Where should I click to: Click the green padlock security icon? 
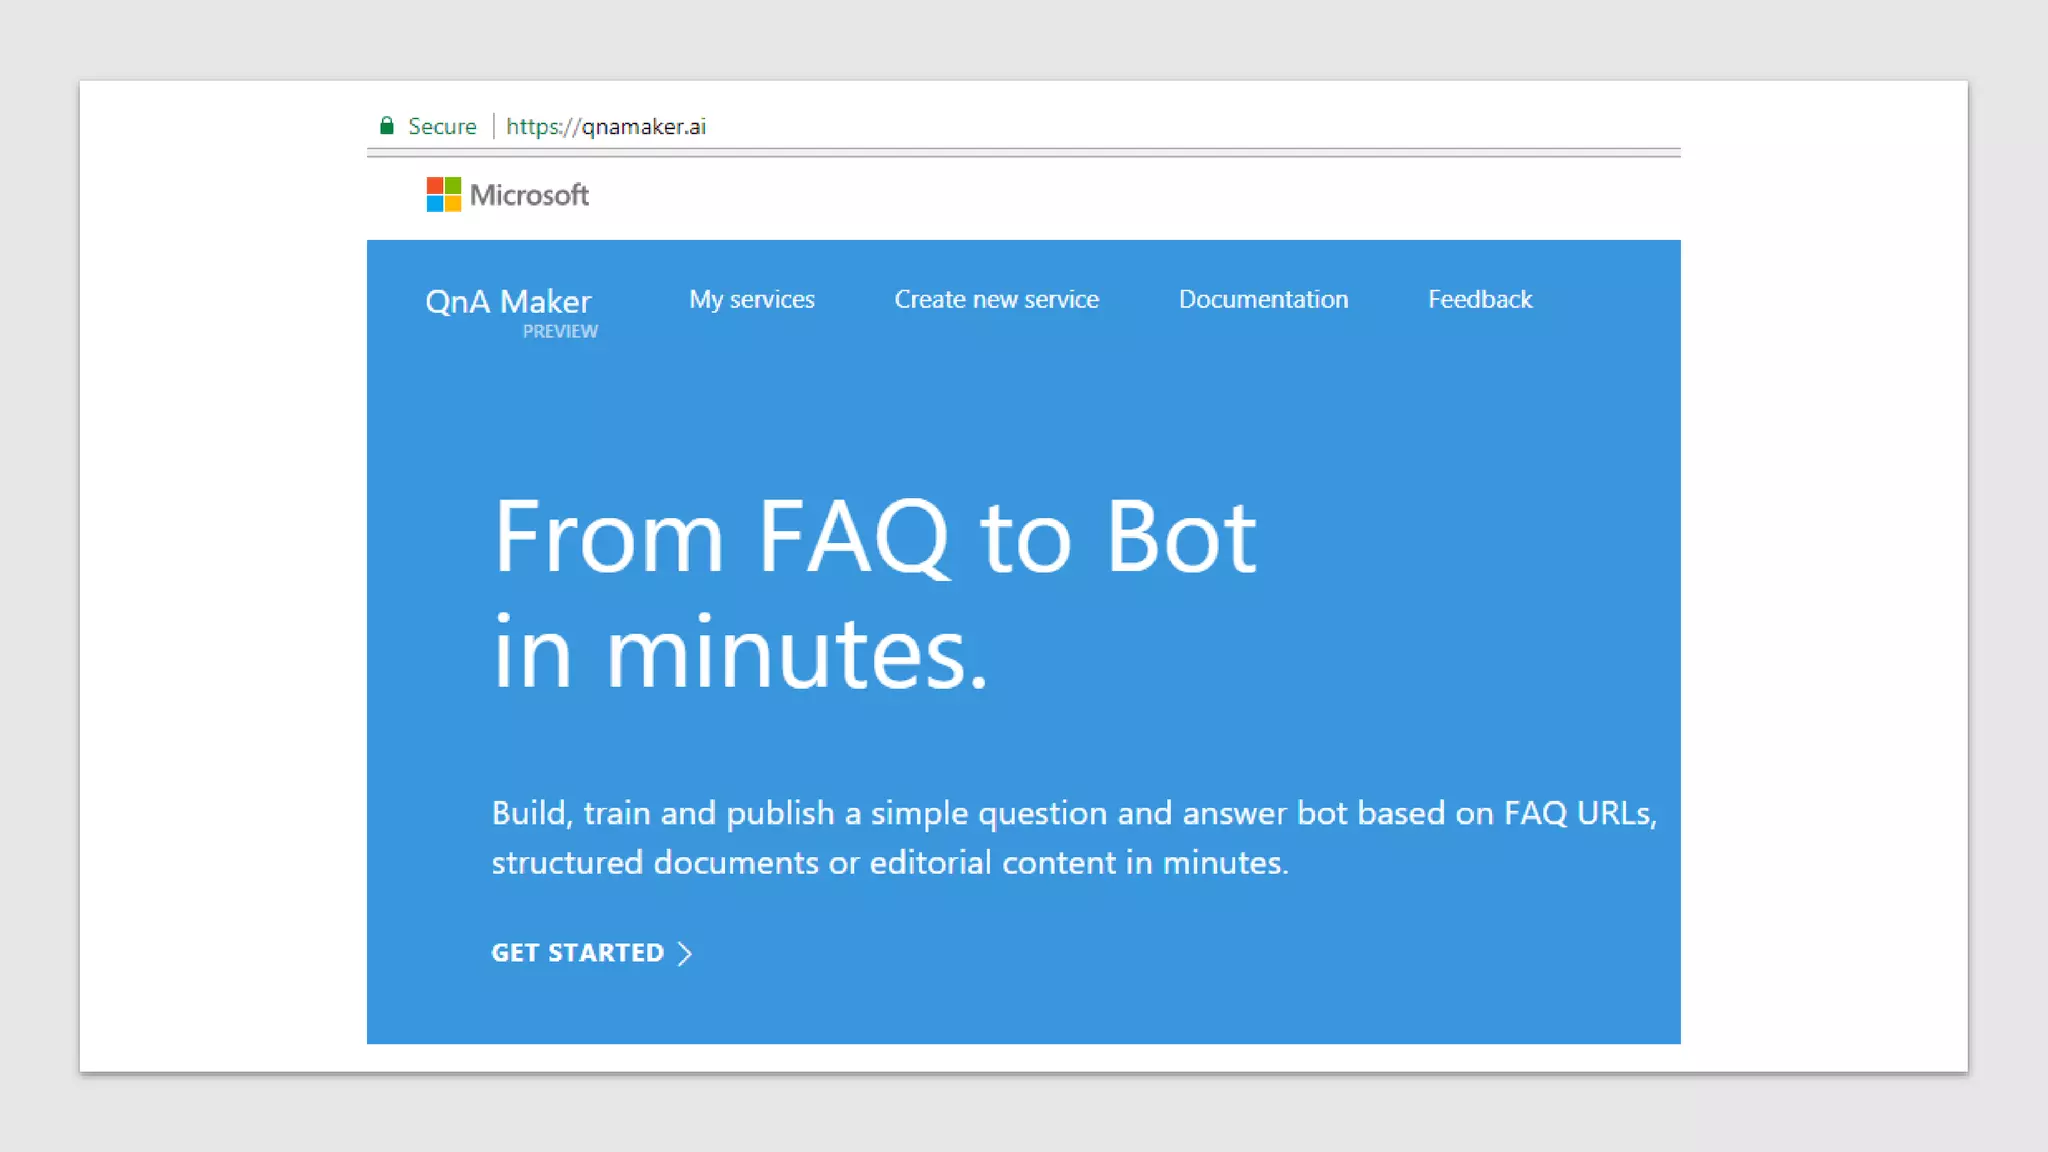(387, 126)
